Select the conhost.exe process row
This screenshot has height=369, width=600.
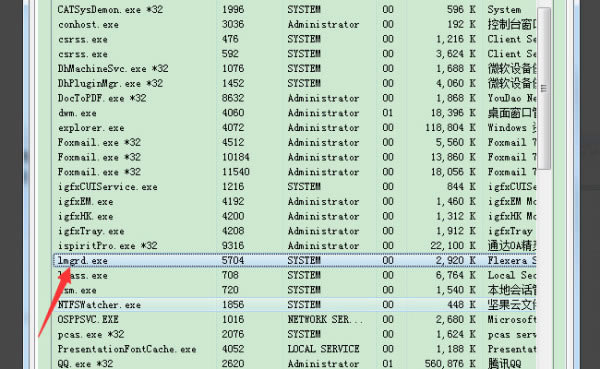tap(295, 24)
